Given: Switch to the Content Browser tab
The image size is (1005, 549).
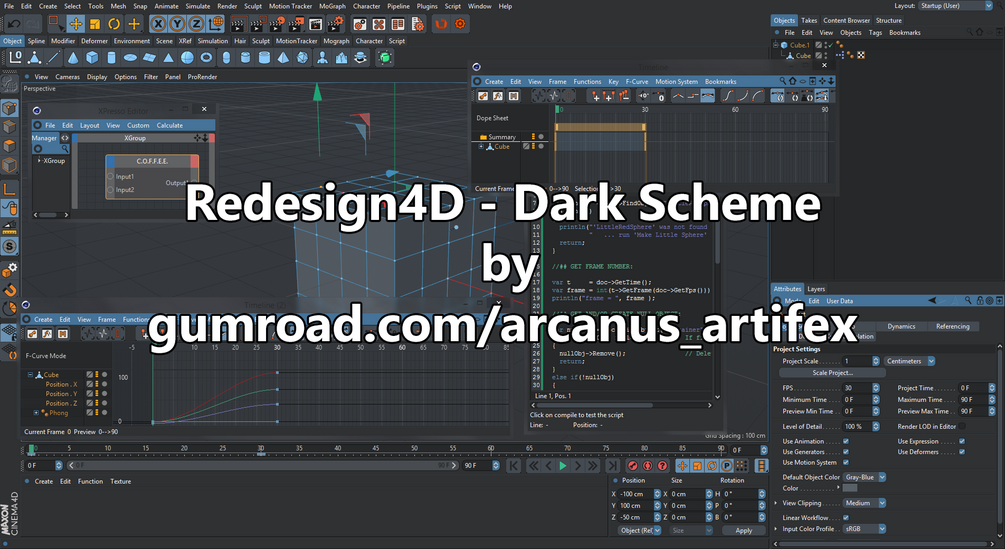Looking at the screenshot, I should 846,20.
